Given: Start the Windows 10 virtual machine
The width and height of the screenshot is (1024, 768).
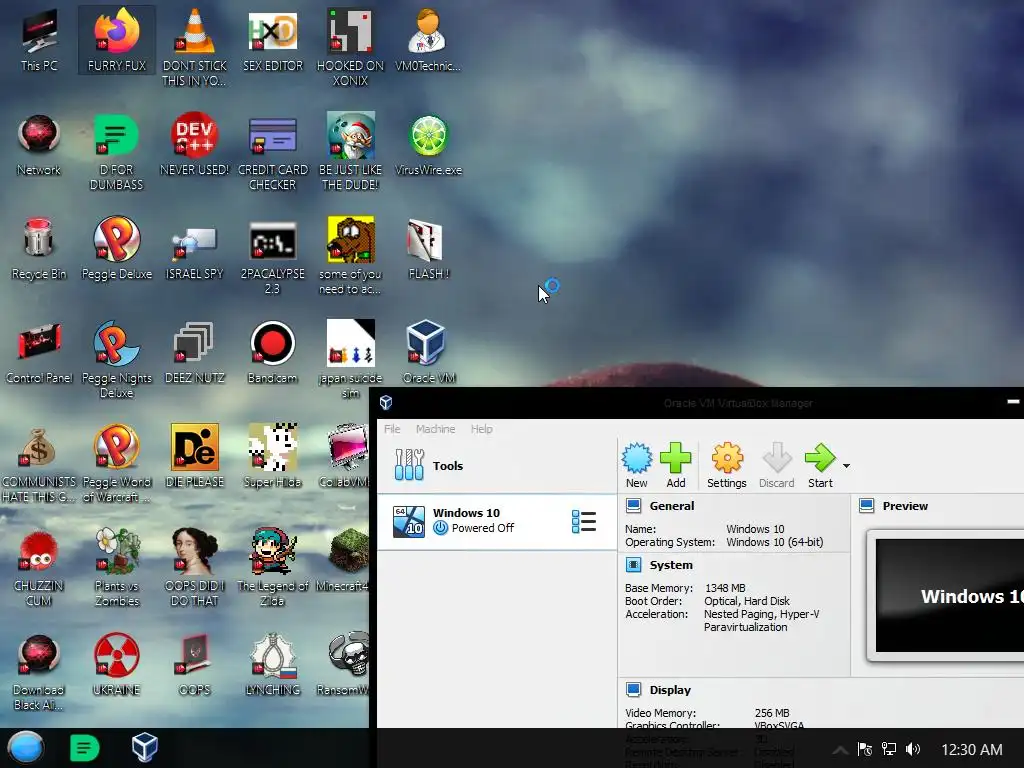Looking at the screenshot, I should pos(820,466).
